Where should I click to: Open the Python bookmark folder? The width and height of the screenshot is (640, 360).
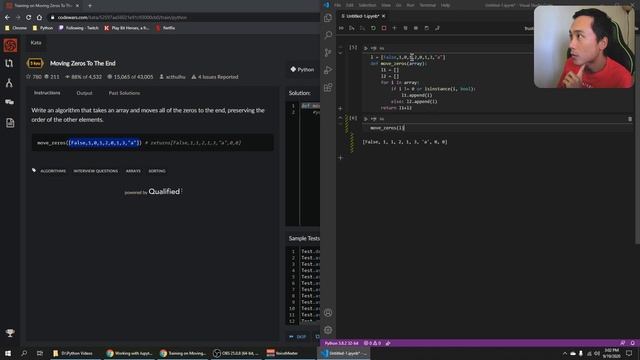click(43, 28)
